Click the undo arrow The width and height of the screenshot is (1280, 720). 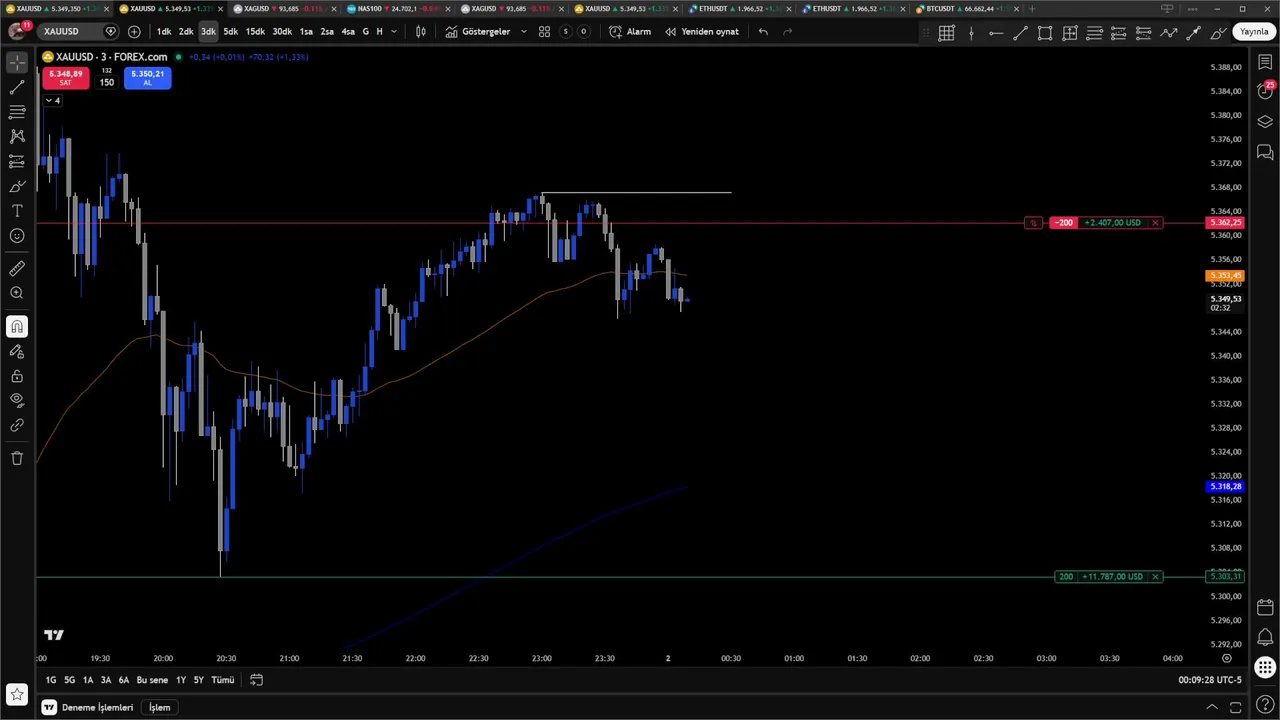[763, 31]
